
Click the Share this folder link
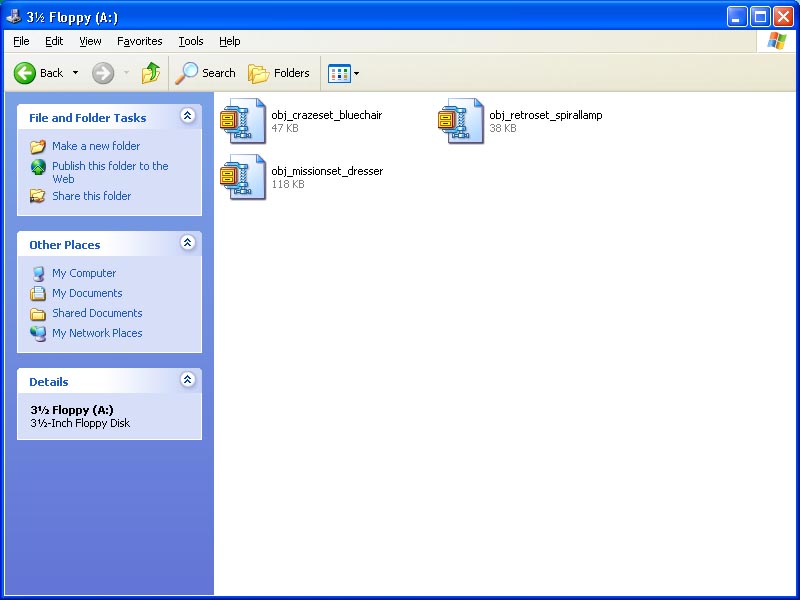pyautogui.click(x=91, y=196)
